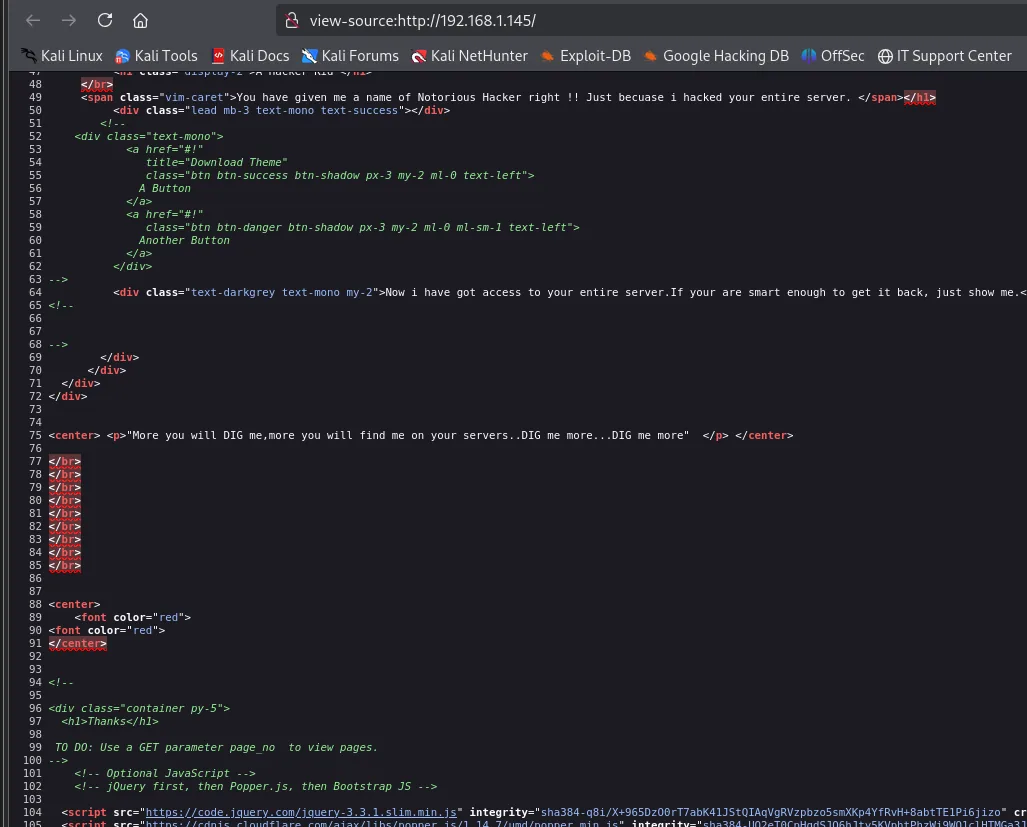Screen dimensions: 1027x827
Task: Follow the code.jquery.com script link
Action: coord(301,812)
